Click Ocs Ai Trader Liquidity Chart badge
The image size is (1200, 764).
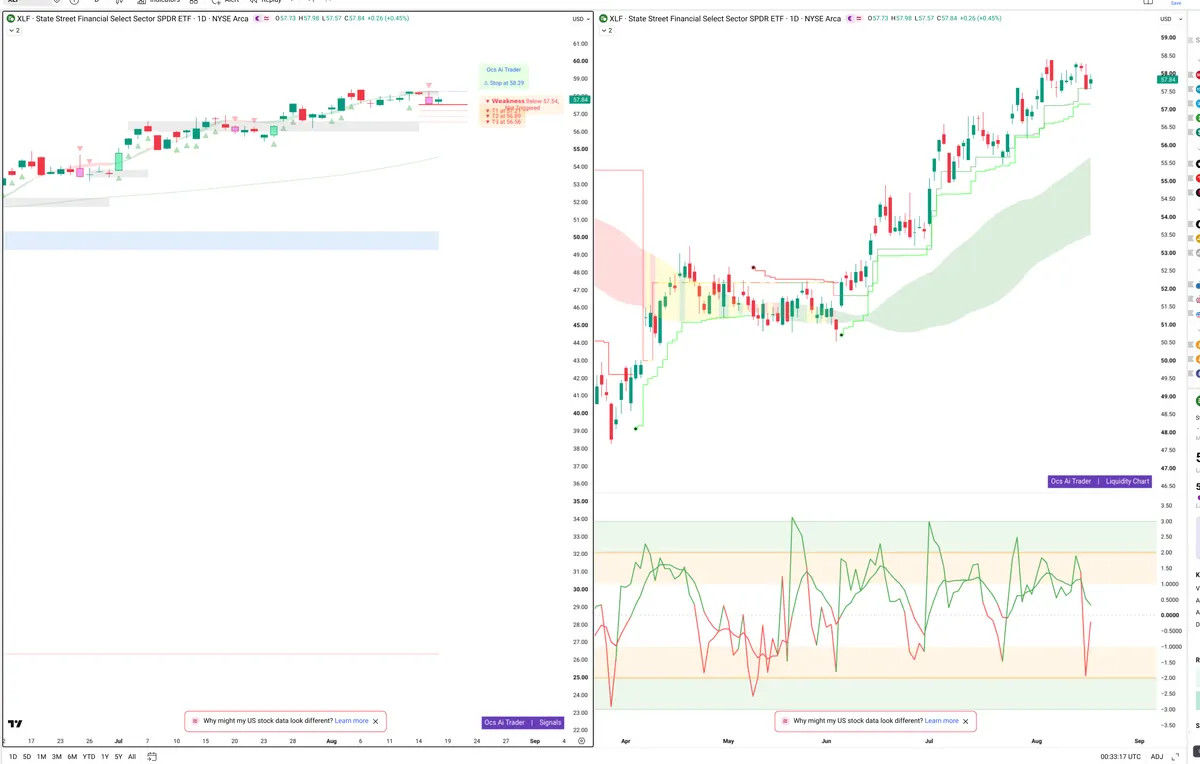tap(1100, 481)
